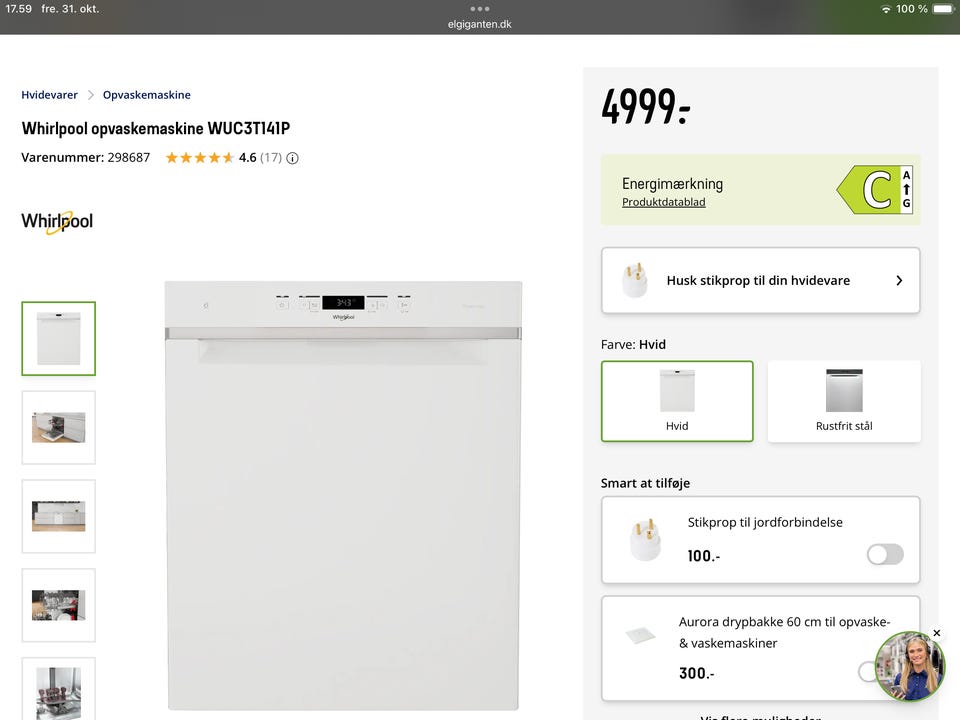Click the plug icon in Husk stikprop banner
This screenshot has width=960, height=720.
[635, 280]
